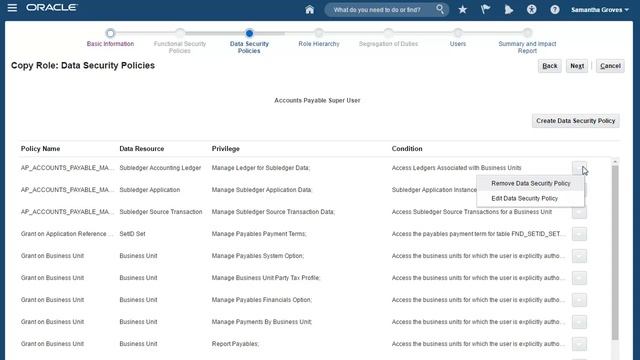This screenshot has width=640, height=360.
Task: Open the notifications icon beside the flag
Action: click(x=509, y=9)
